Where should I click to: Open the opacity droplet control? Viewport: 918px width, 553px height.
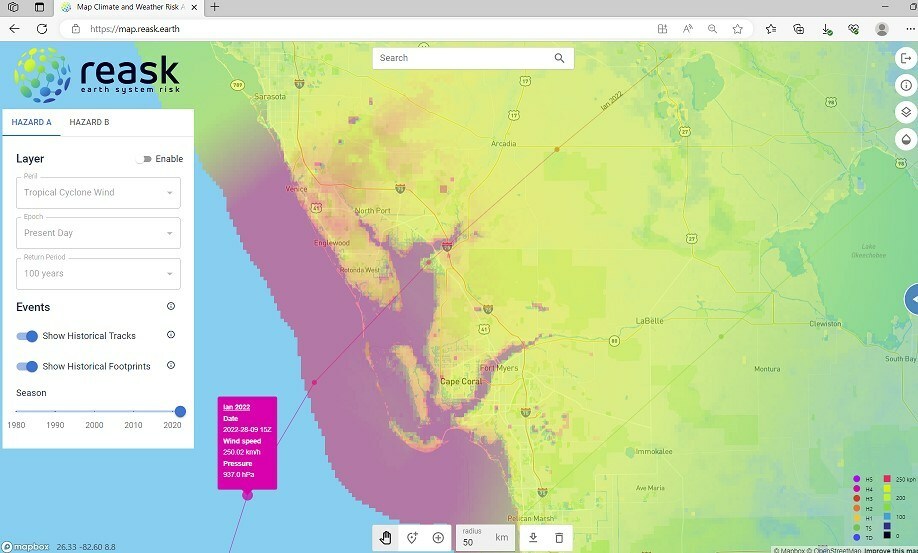(x=905, y=139)
